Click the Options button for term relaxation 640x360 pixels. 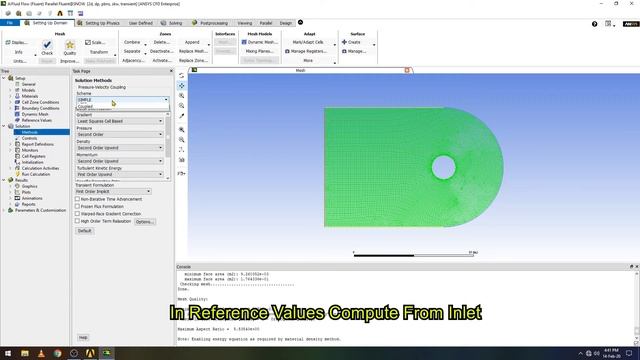click(x=145, y=222)
